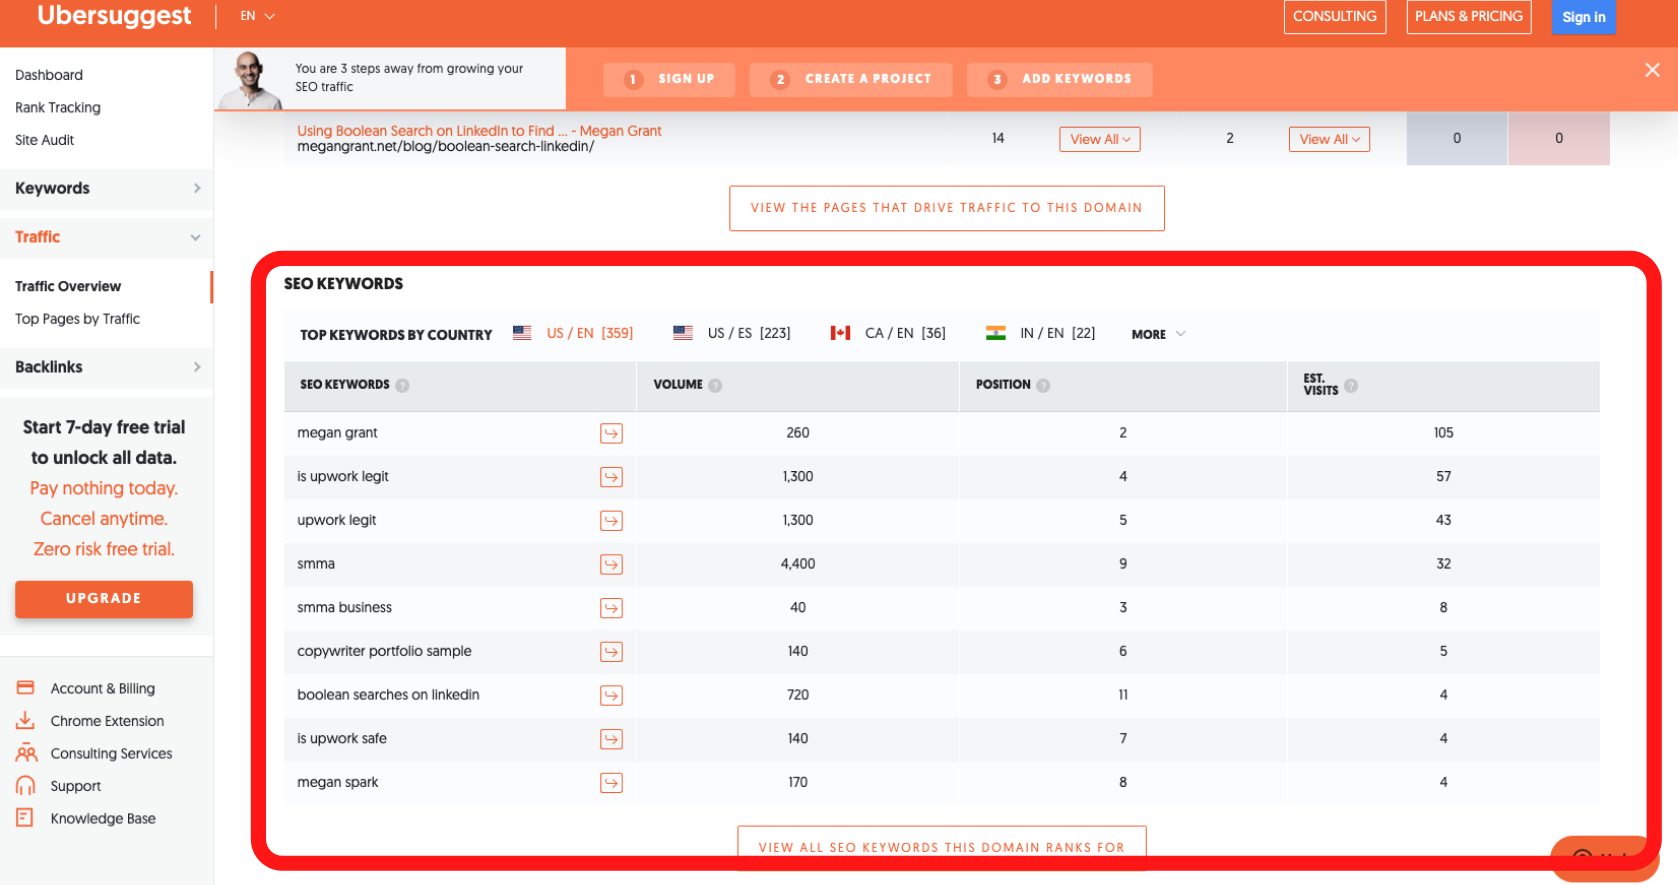Click arrow icon beside smma keyword
1678x885 pixels.
click(611, 564)
